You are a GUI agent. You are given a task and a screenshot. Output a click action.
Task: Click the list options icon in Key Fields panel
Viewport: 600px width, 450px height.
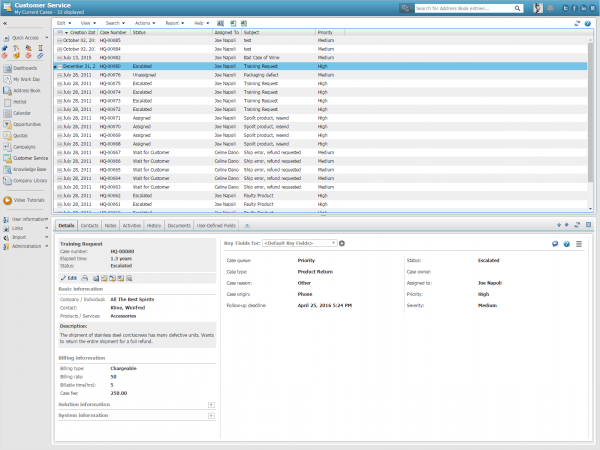(x=579, y=244)
